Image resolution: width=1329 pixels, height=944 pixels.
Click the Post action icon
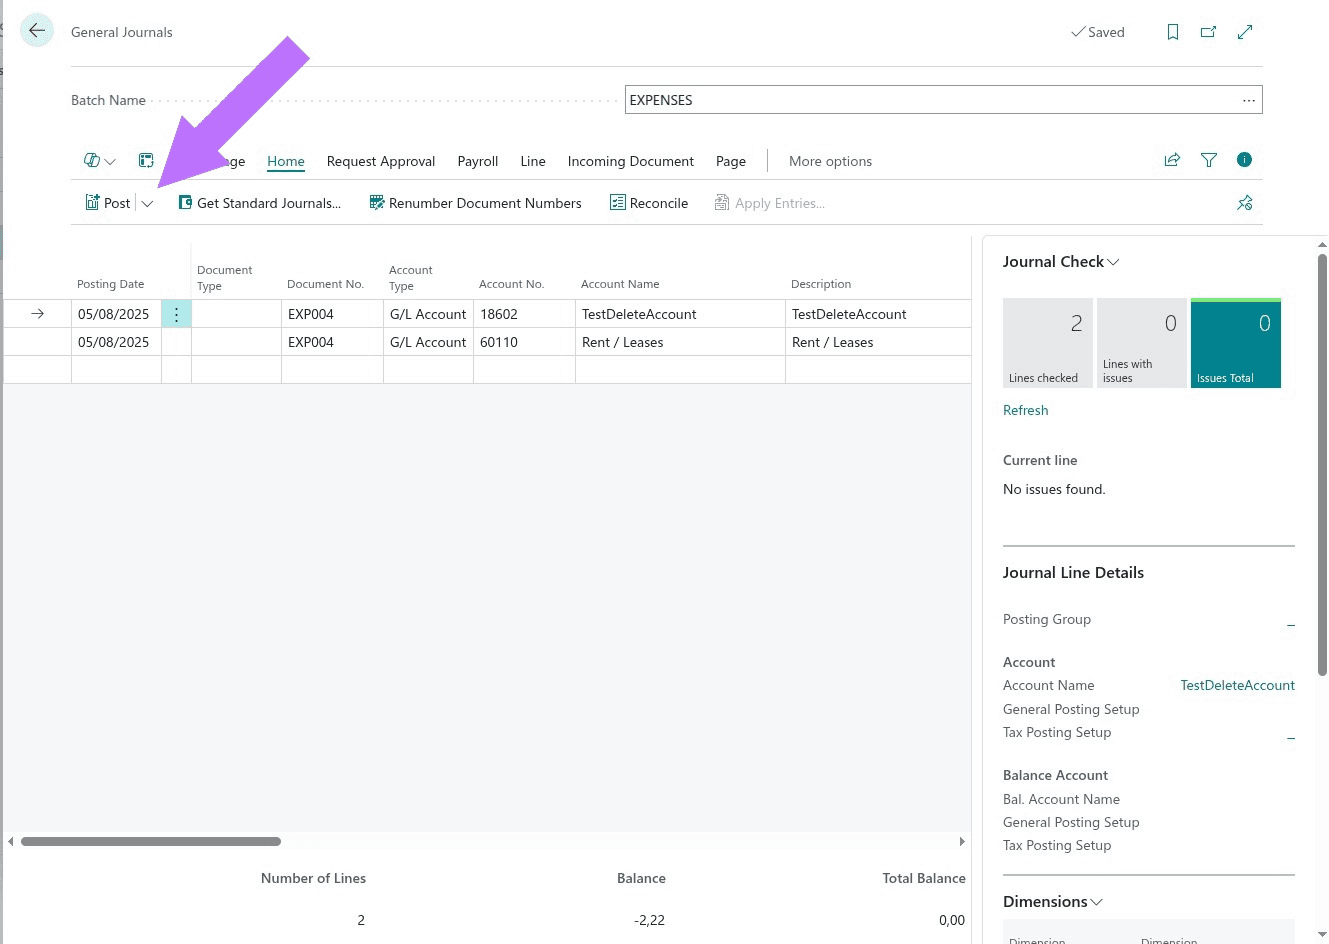(x=91, y=202)
